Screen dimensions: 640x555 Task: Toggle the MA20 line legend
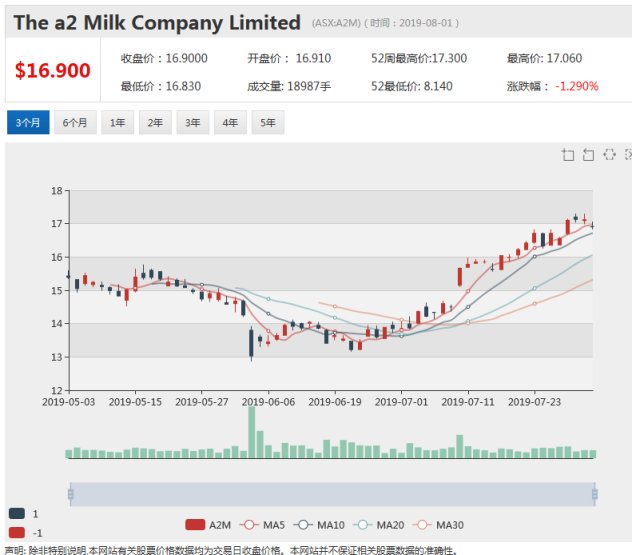(378, 525)
